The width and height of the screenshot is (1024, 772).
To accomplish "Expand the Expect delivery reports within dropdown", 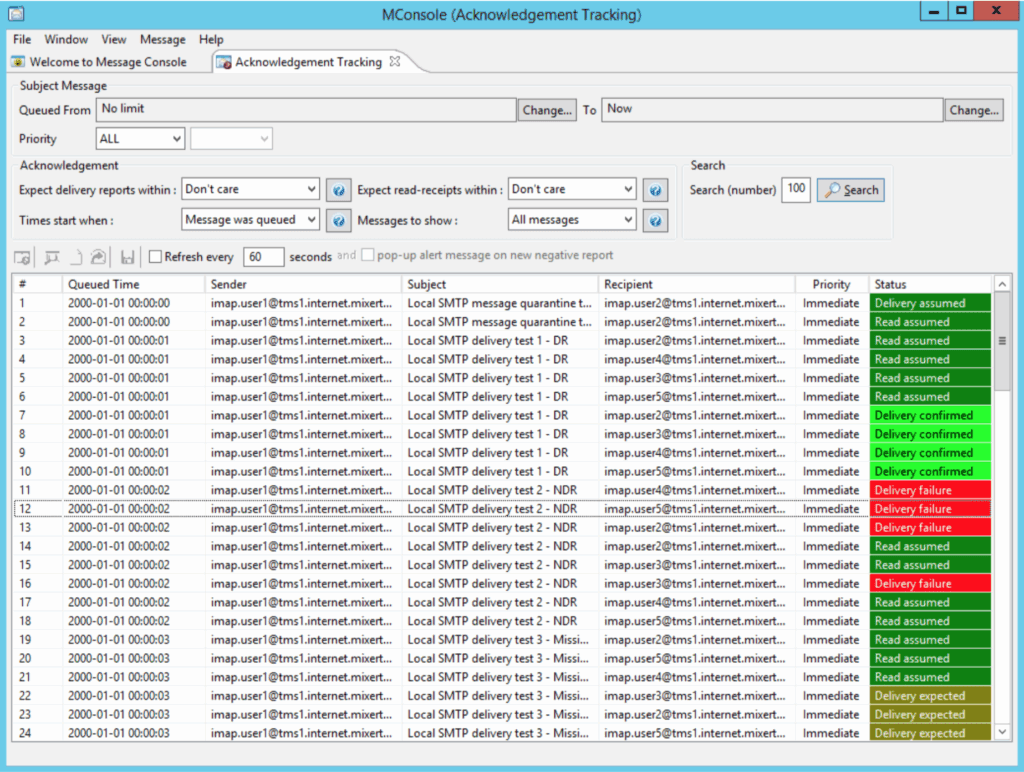I will click(251, 189).
